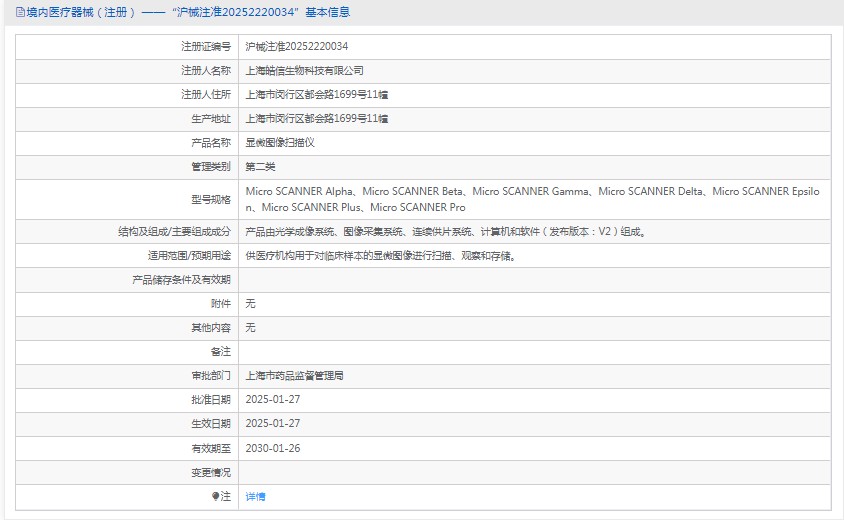The image size is (844, 520).
Task: Select product name 显微图像扫描仪
Action: 280,143
